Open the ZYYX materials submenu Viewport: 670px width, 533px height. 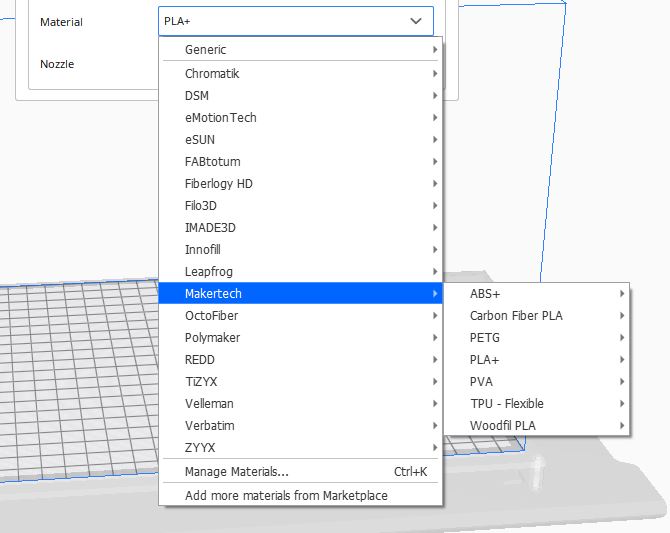(200, 448)
